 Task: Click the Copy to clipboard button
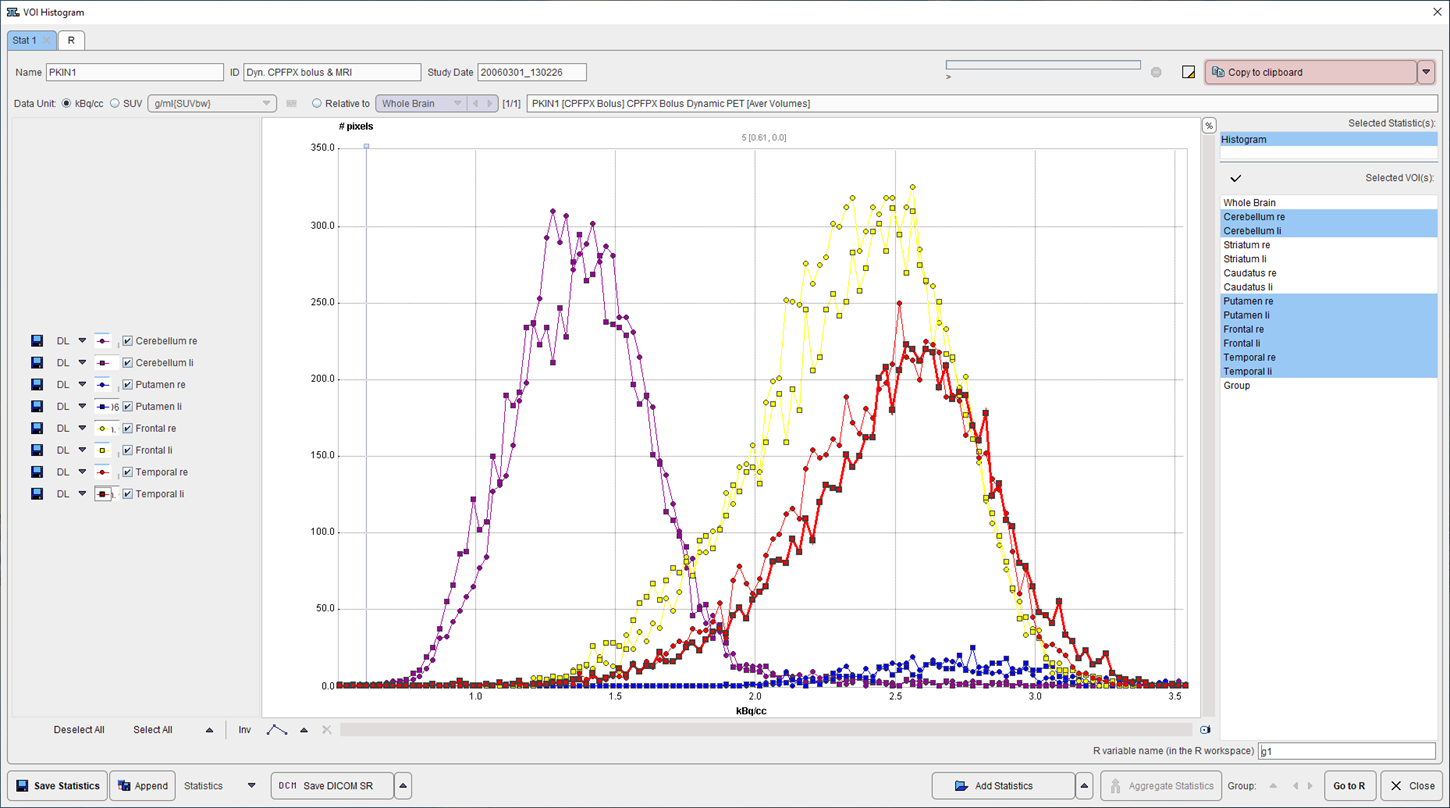pos(1310,72)
